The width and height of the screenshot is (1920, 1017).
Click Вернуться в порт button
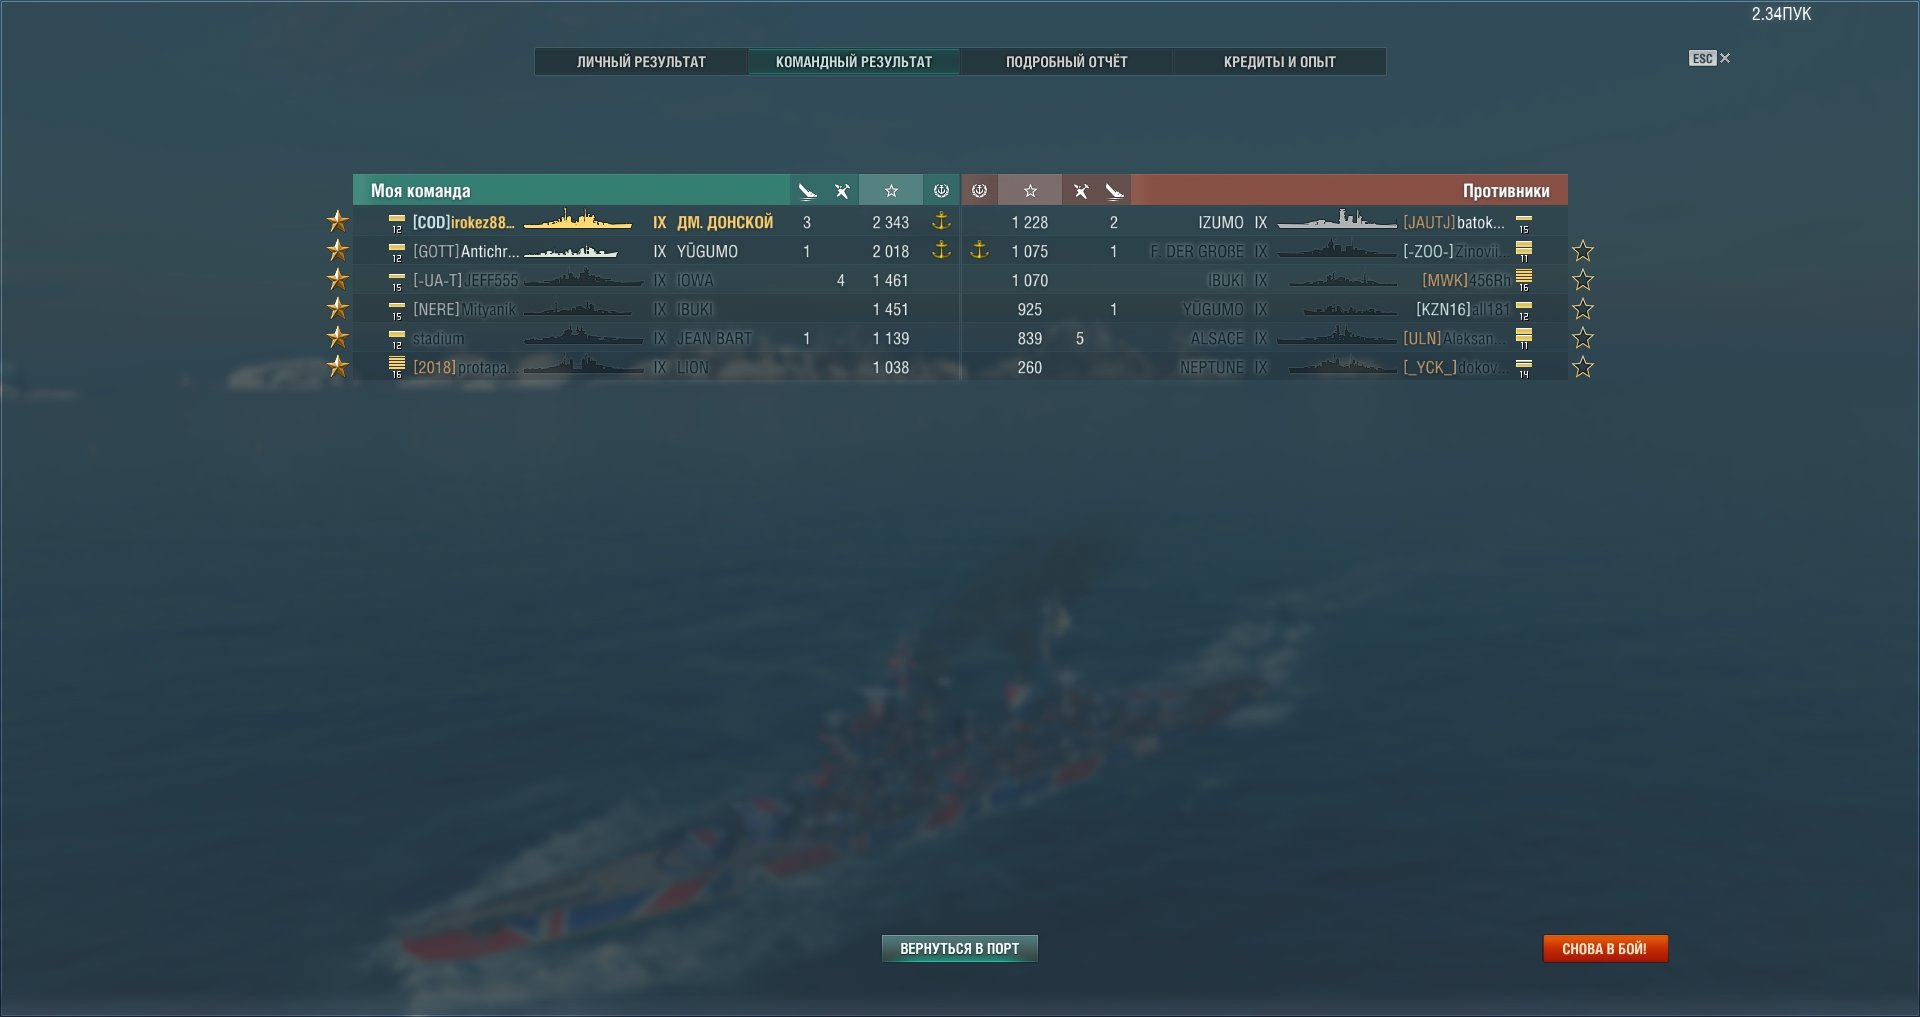[x=960, y=948]
